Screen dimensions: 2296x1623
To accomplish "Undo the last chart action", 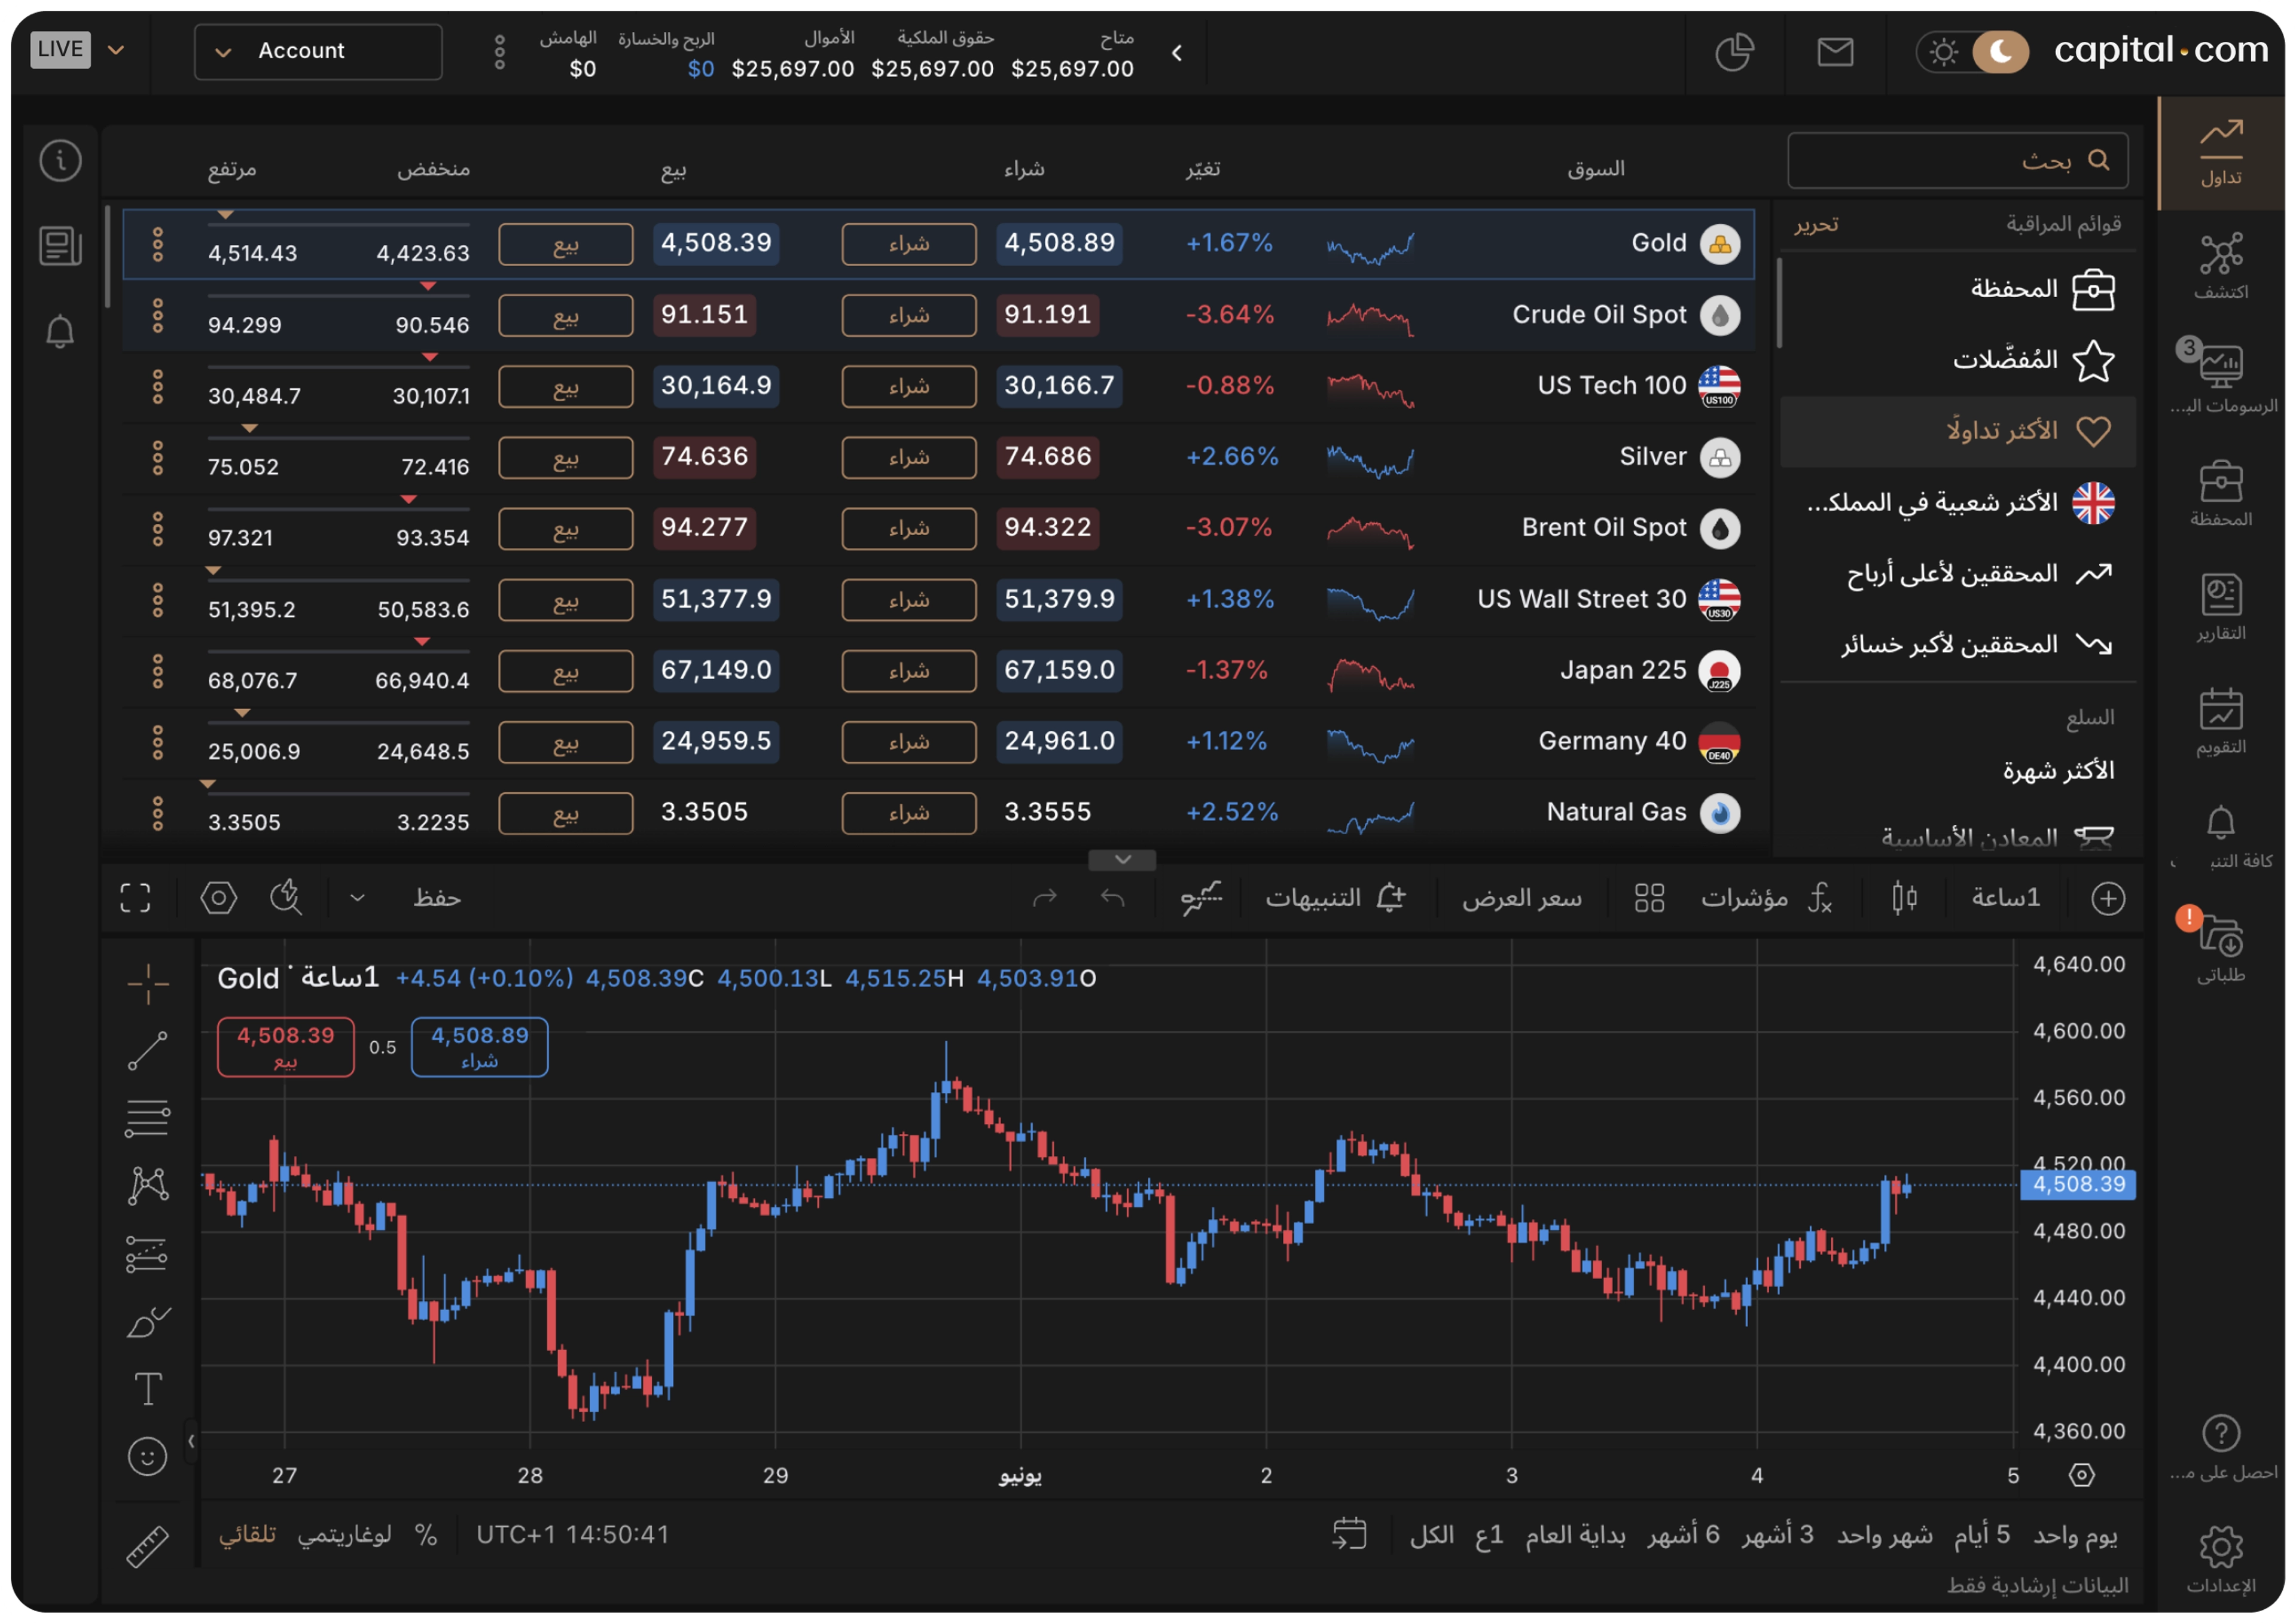I will pos(1112,898).
